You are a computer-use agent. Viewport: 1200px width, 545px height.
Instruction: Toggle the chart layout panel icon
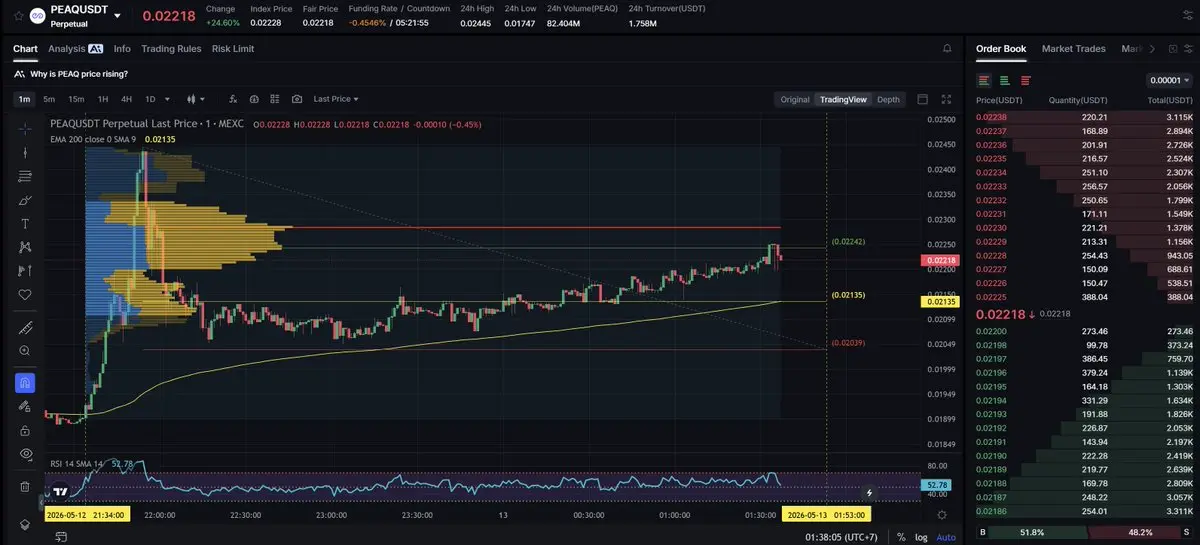click(x=922, y=99)
